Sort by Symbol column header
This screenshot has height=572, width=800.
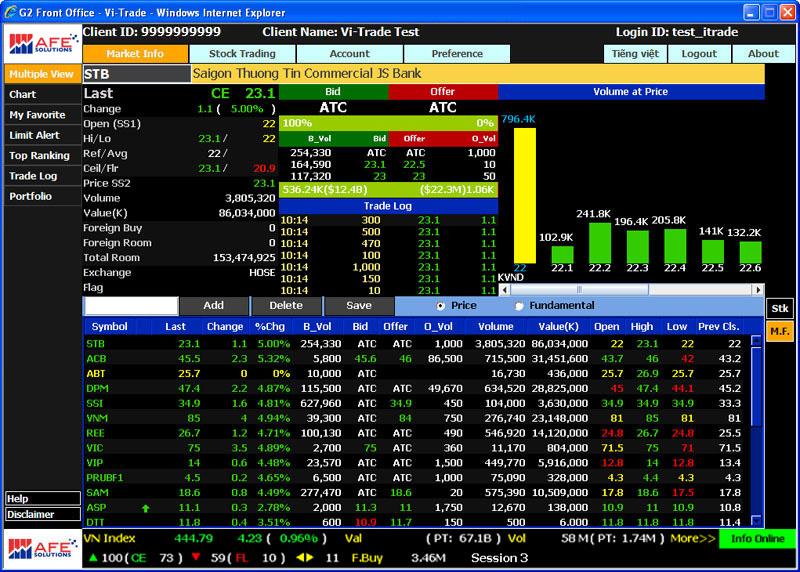pos(109,327)
